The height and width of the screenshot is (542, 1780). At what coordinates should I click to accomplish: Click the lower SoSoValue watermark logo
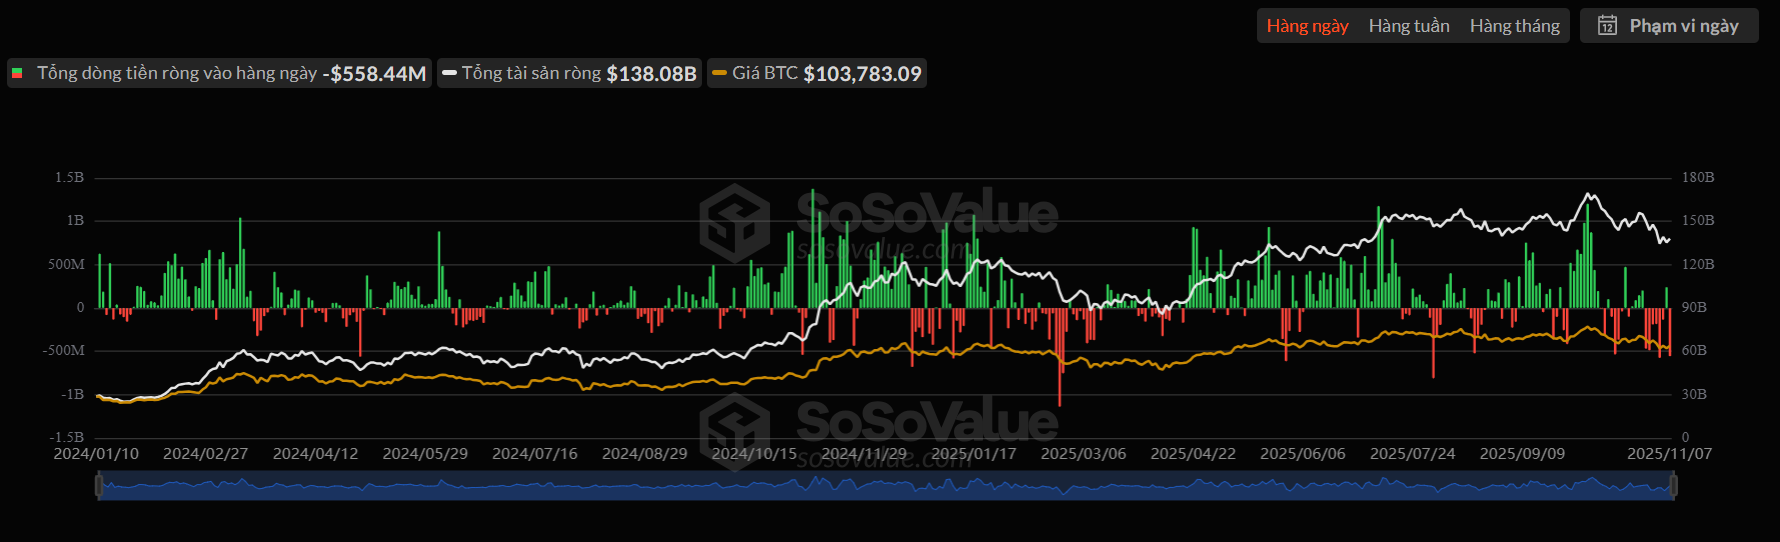click(735, 430)
